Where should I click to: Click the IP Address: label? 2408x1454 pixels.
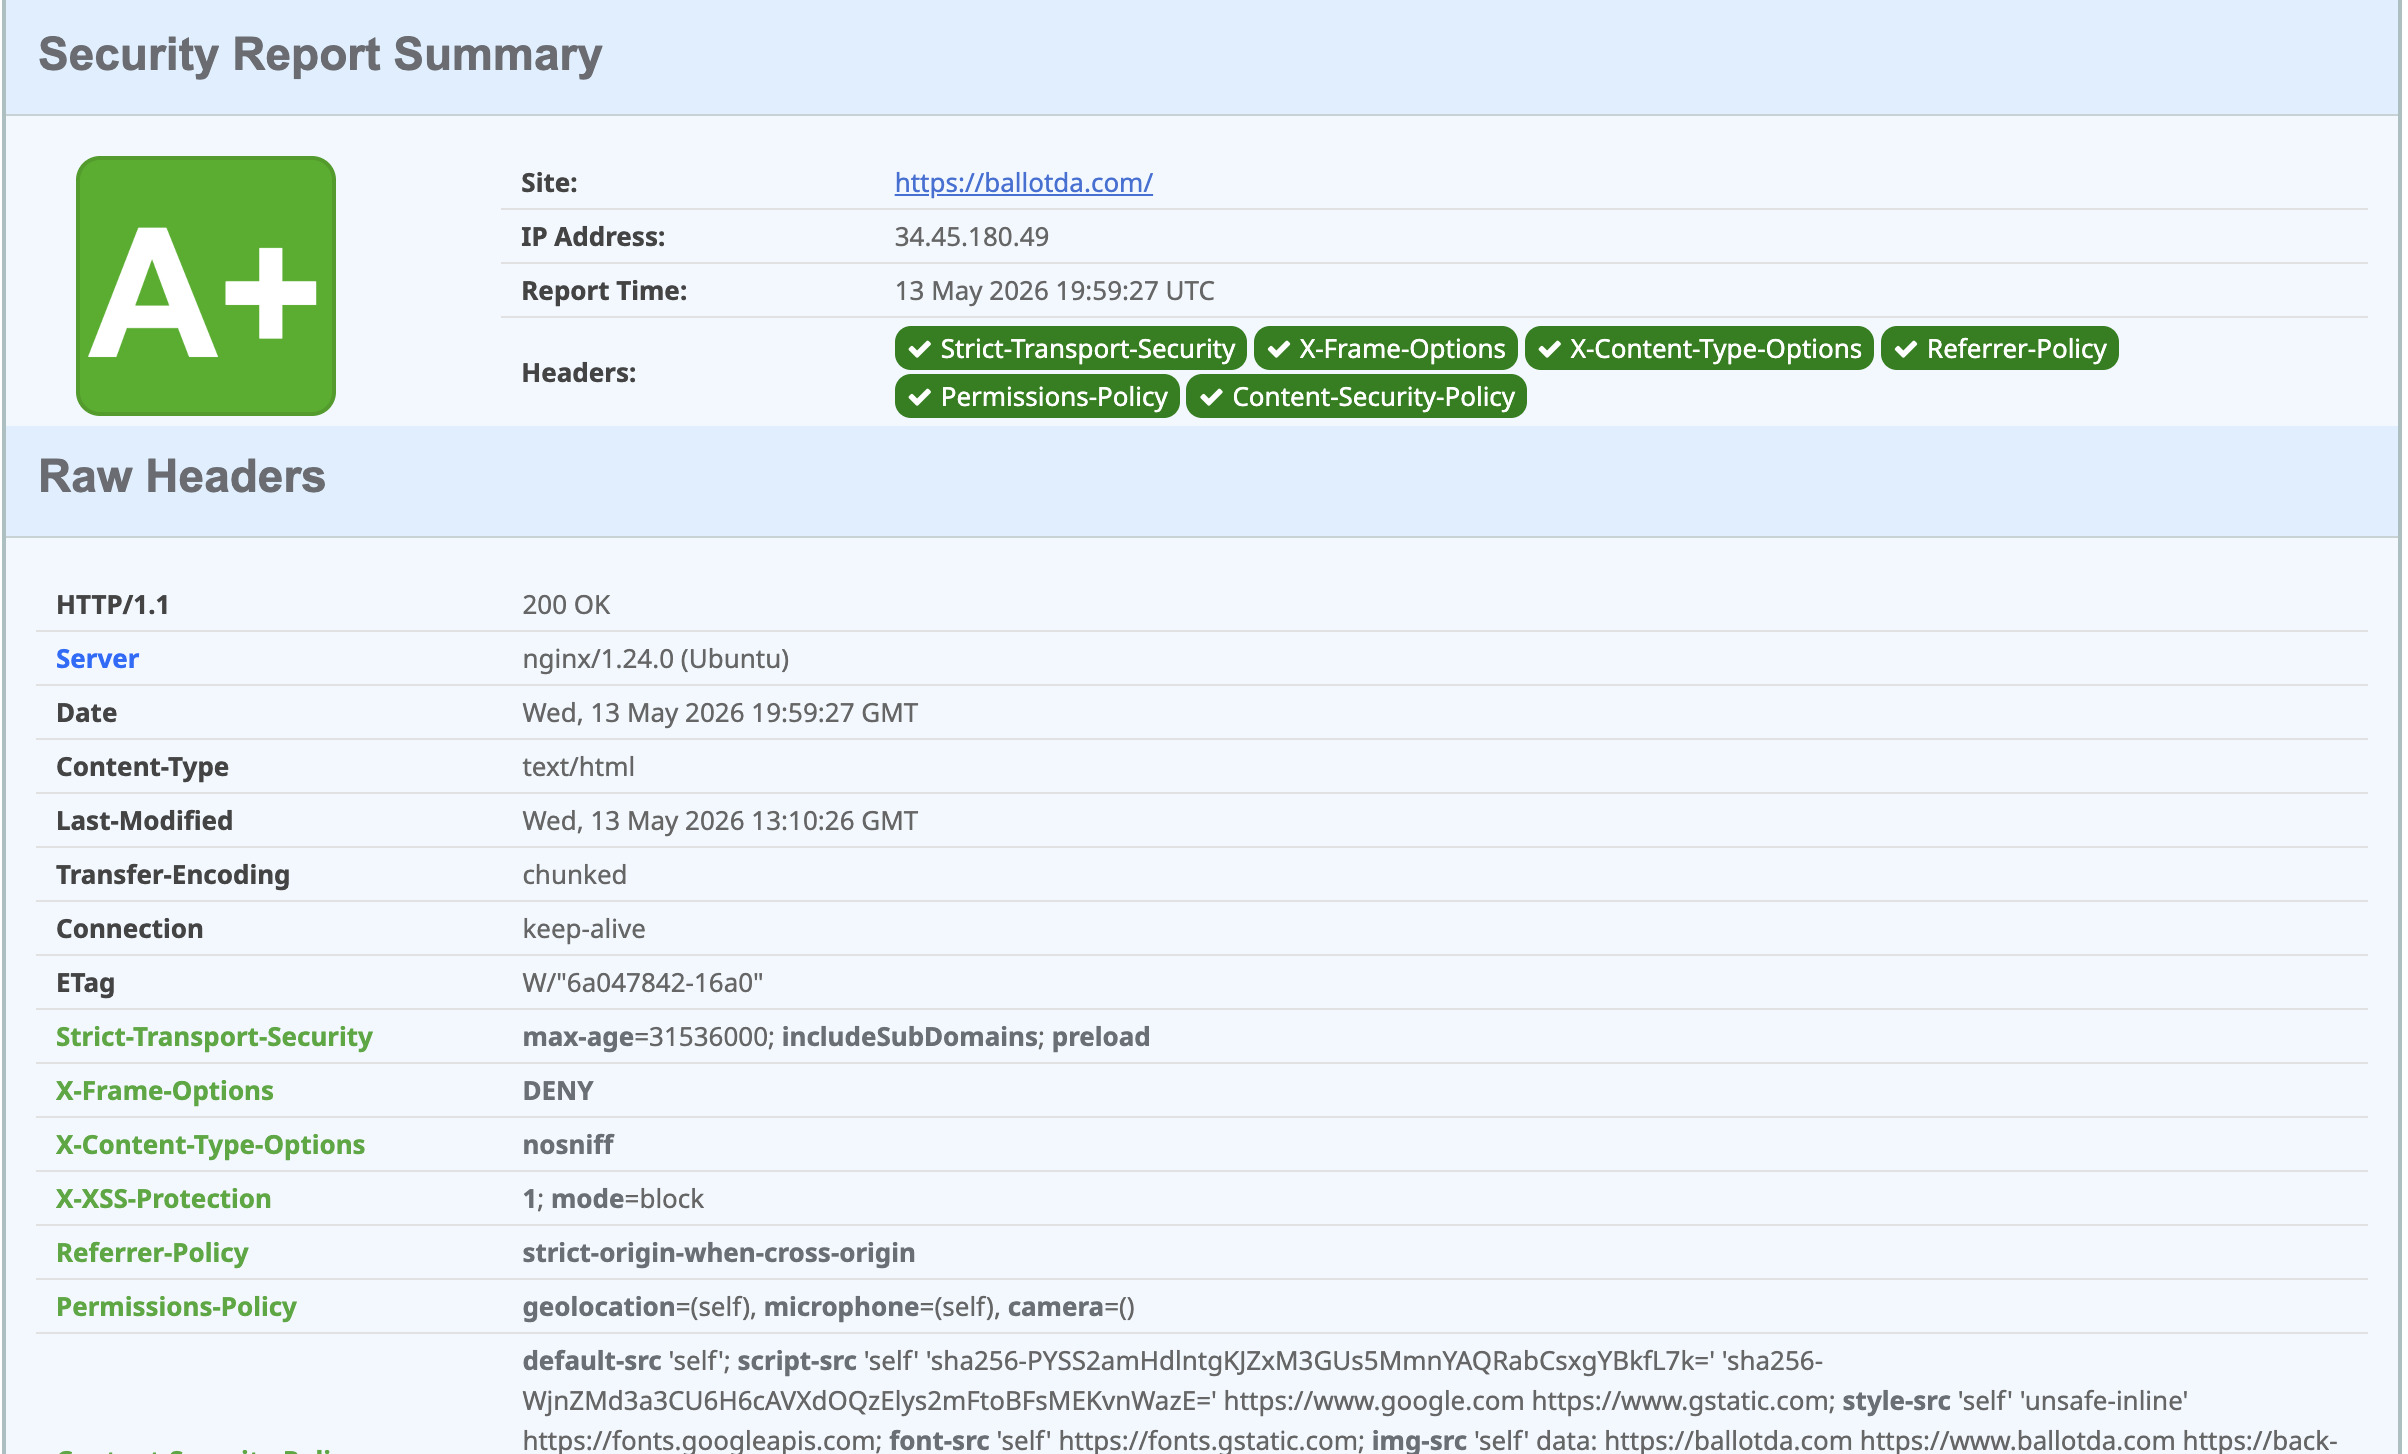coord(593,237)
